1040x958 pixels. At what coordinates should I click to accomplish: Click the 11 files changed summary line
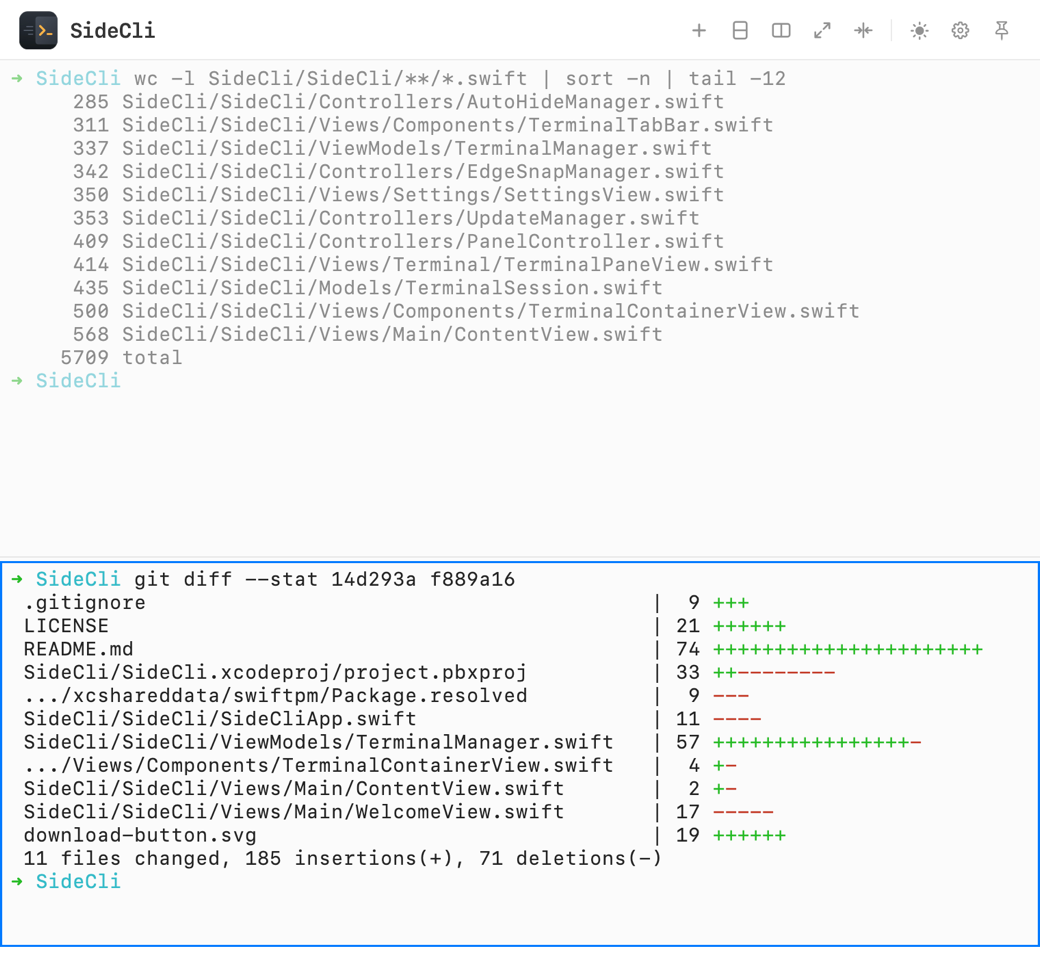(x=343, y=858)
